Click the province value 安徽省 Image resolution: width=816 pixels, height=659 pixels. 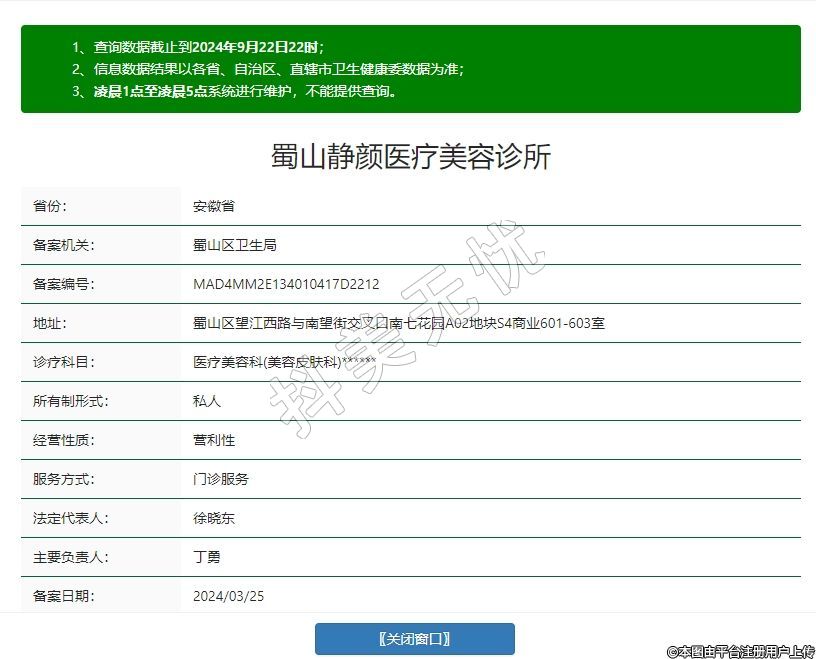(214, 207)
